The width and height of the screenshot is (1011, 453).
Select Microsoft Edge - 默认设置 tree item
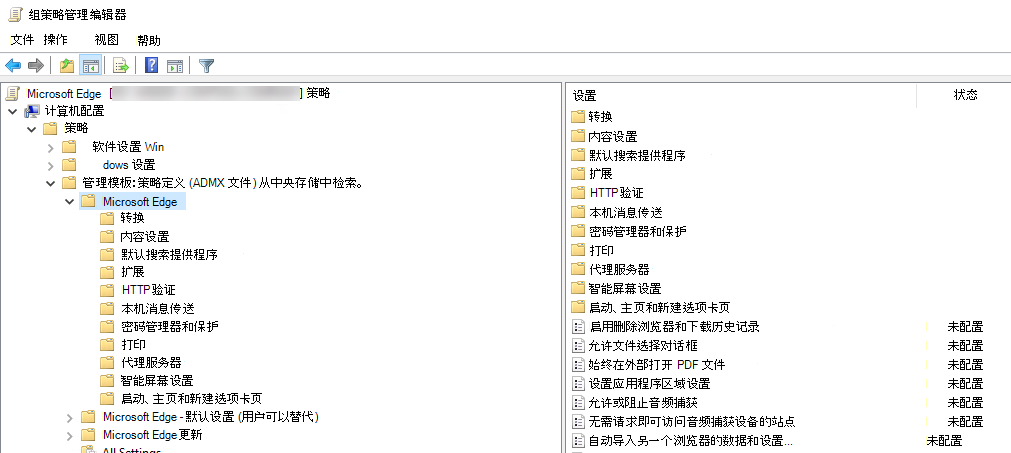(210, 417)
